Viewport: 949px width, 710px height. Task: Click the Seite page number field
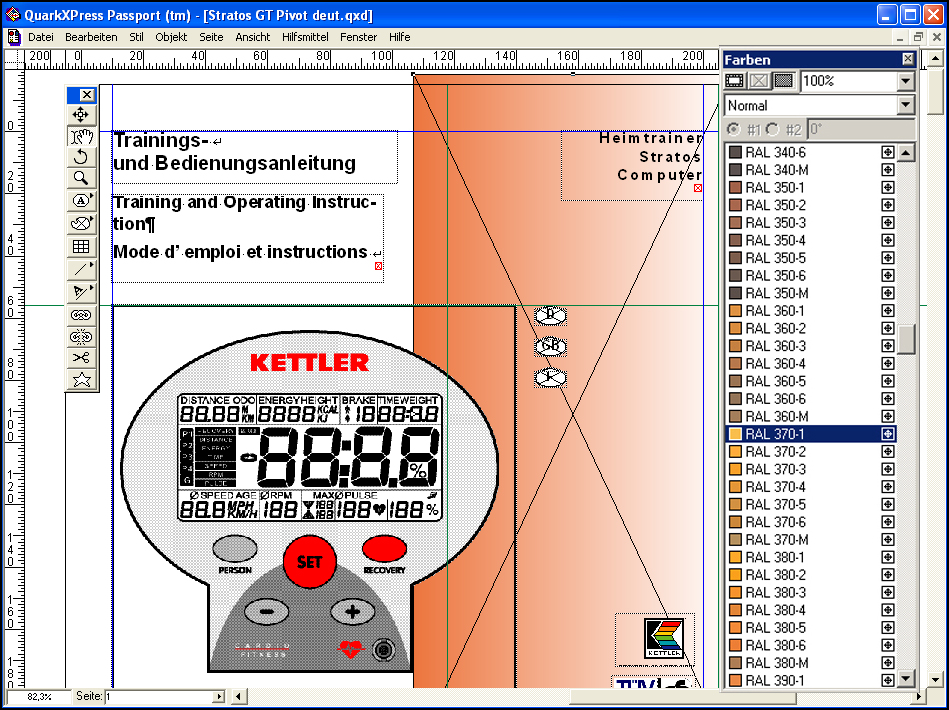(x=159, y=697)
